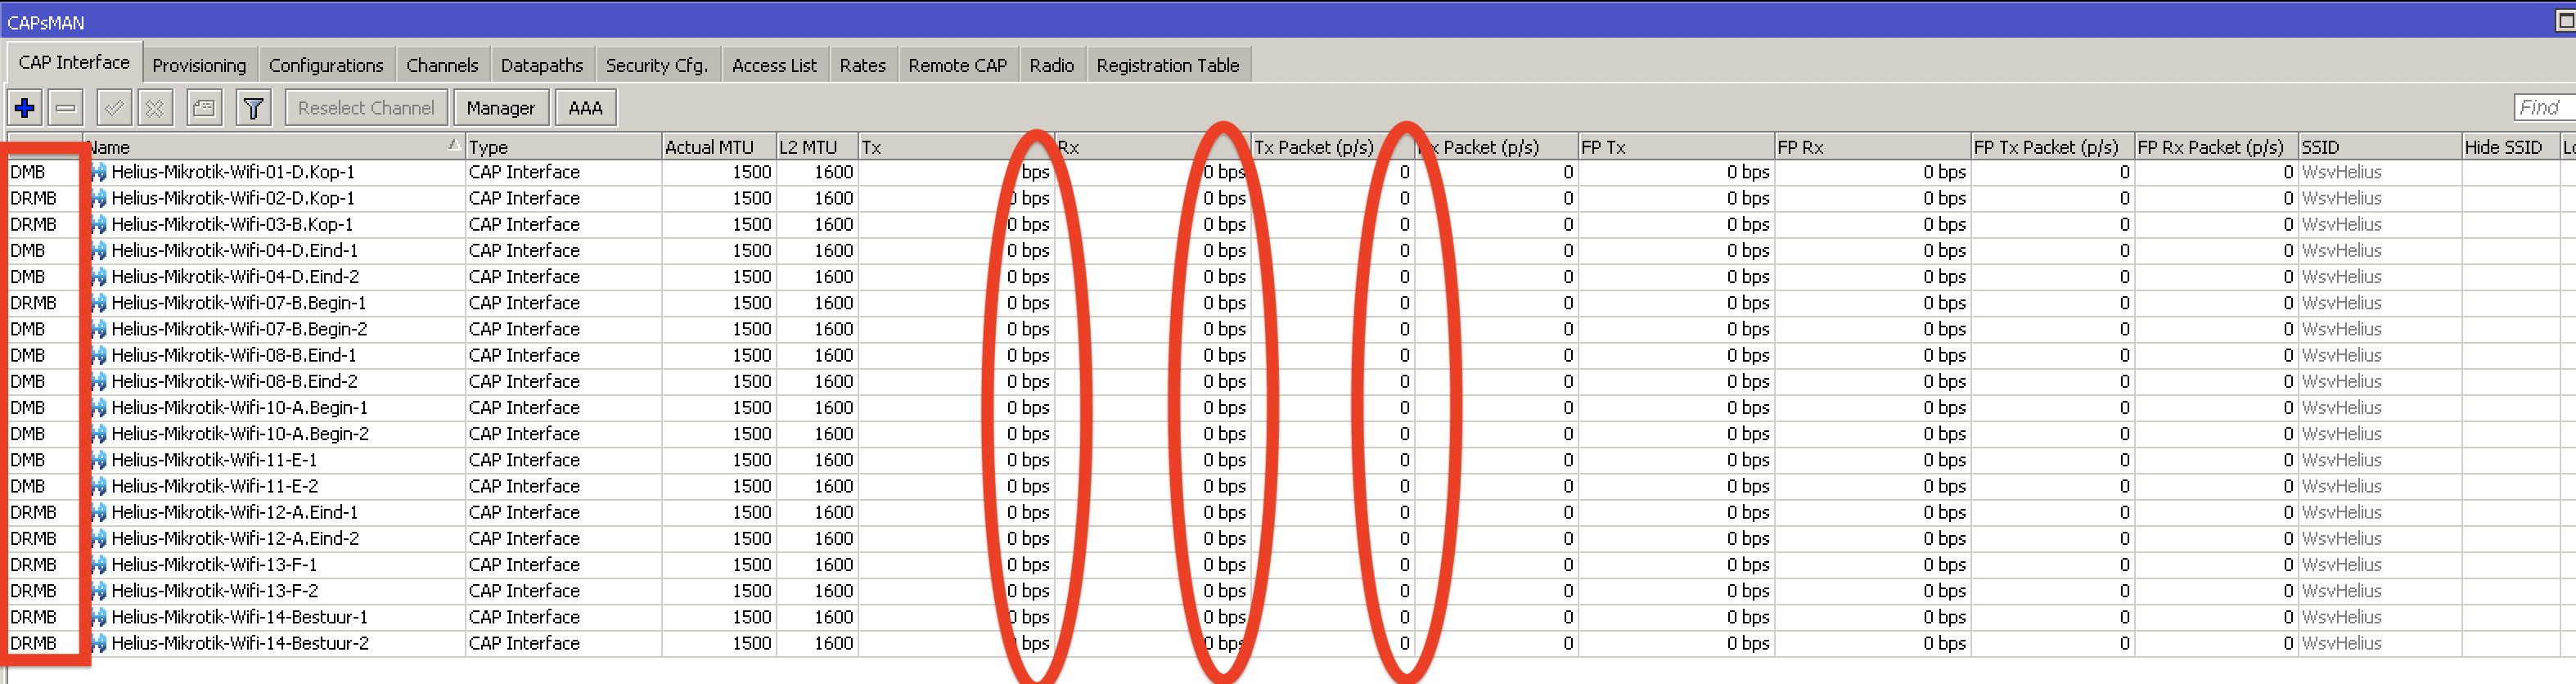Sort by the Type column header
The height and width of the screenshot is (684, 2576).
pyautogui.click(x=563, y=147)
